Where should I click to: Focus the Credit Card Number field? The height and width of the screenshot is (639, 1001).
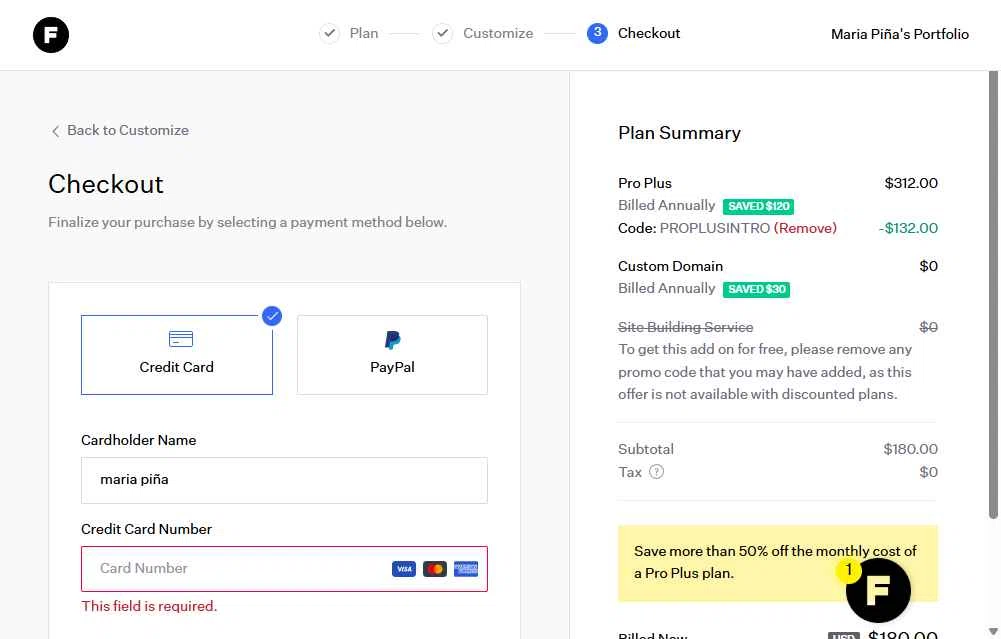coord(284,569)
